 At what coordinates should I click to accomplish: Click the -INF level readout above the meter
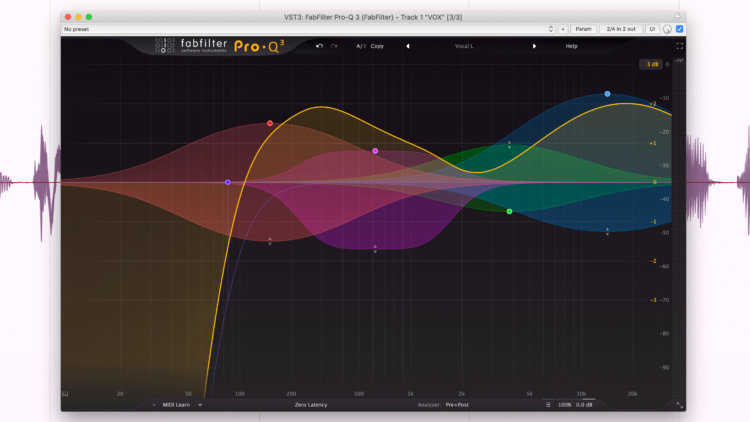point(679,60)
